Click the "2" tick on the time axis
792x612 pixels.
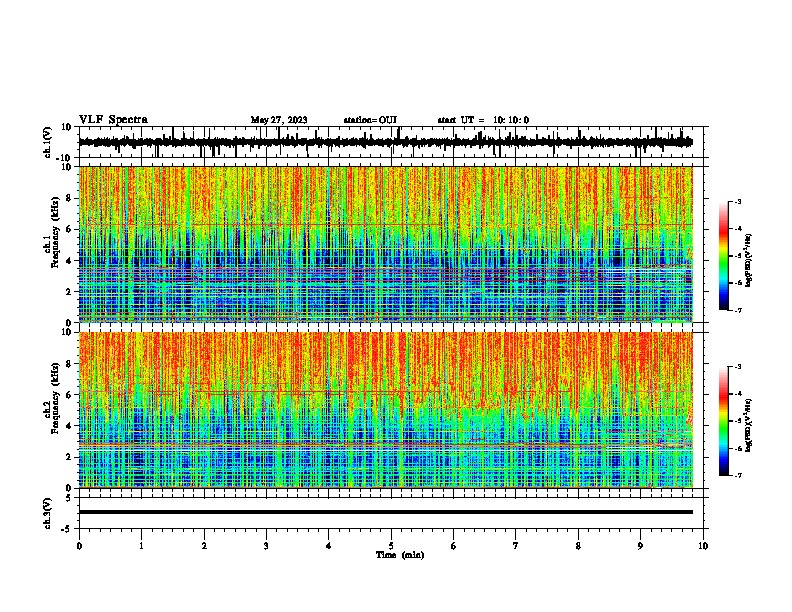coord(204,546)
